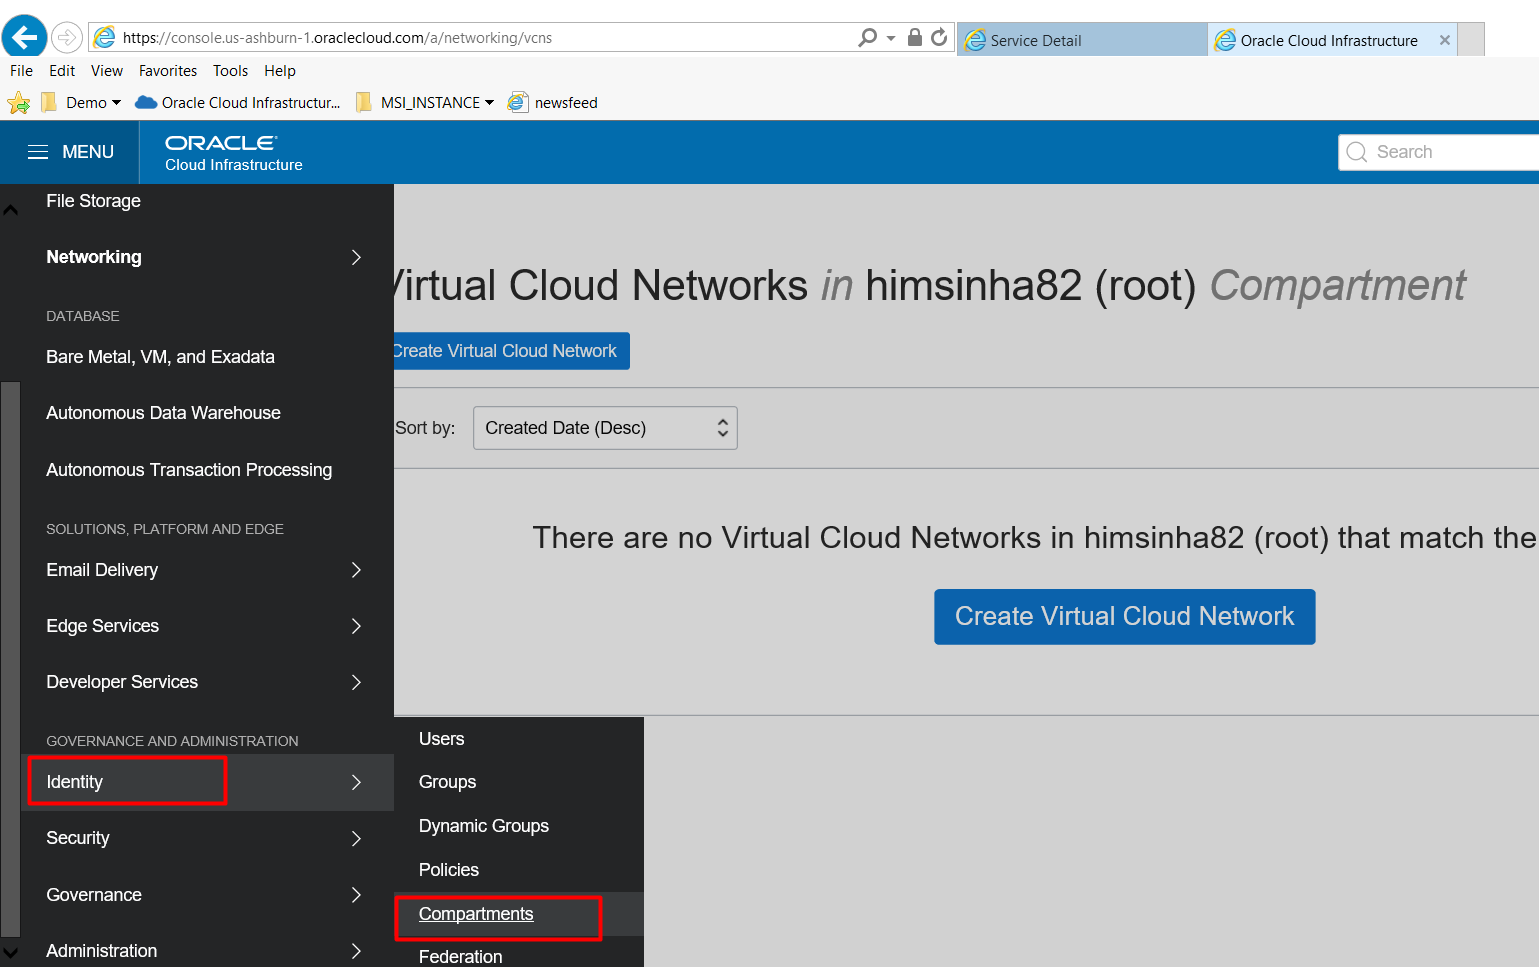Screen dimensions: 1539x967
Task: Click the browser back arrow button
Action: point(25,38)
